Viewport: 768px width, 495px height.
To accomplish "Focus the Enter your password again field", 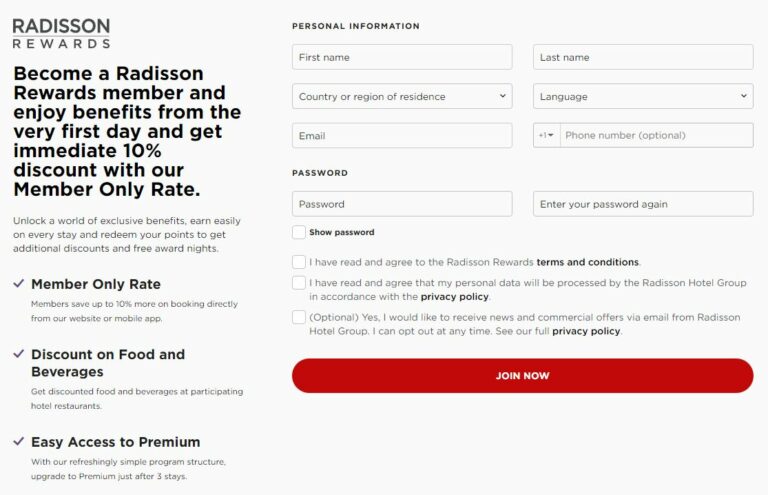I will tap(643, 204).
